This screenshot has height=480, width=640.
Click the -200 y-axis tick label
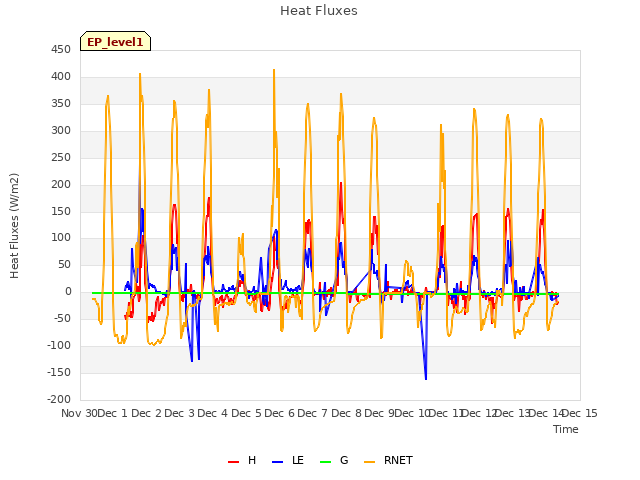(59, 399)
